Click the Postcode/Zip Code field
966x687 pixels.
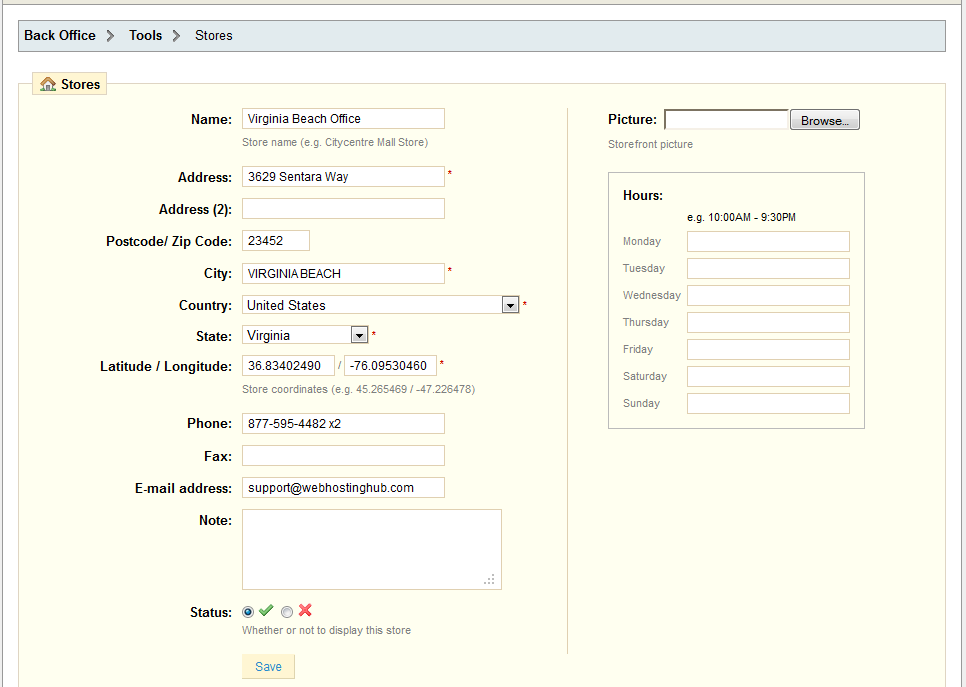pos(276,240)
